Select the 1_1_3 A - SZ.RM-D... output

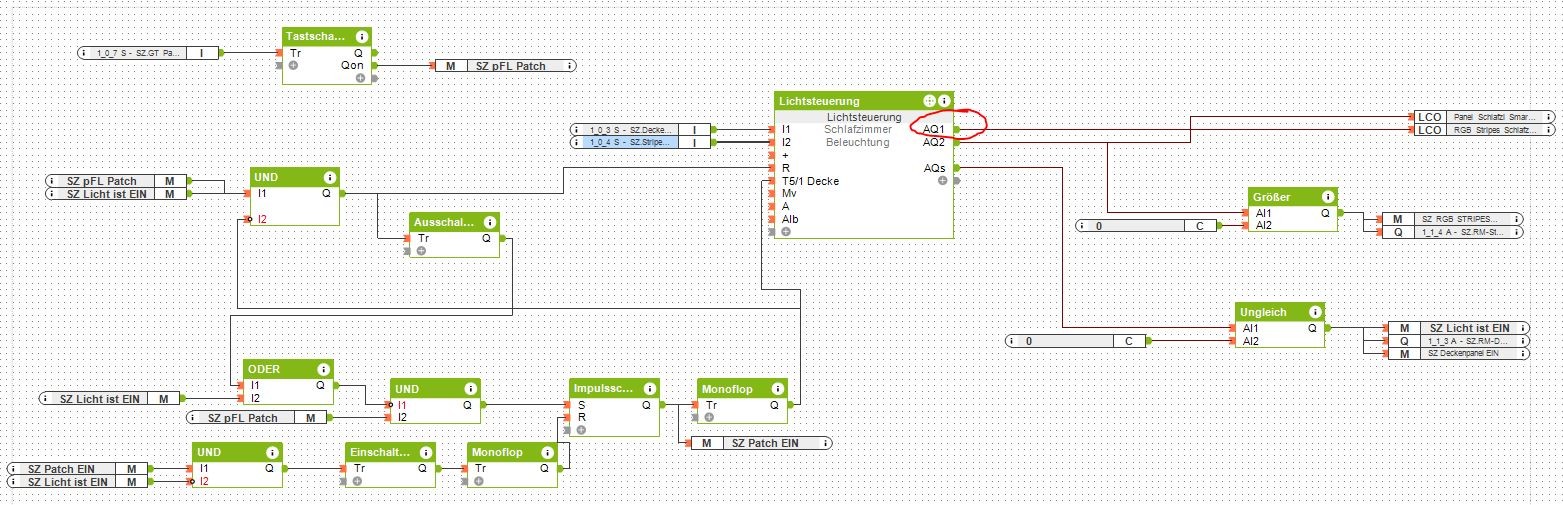pyautogui.click(x=1458, y=341)
